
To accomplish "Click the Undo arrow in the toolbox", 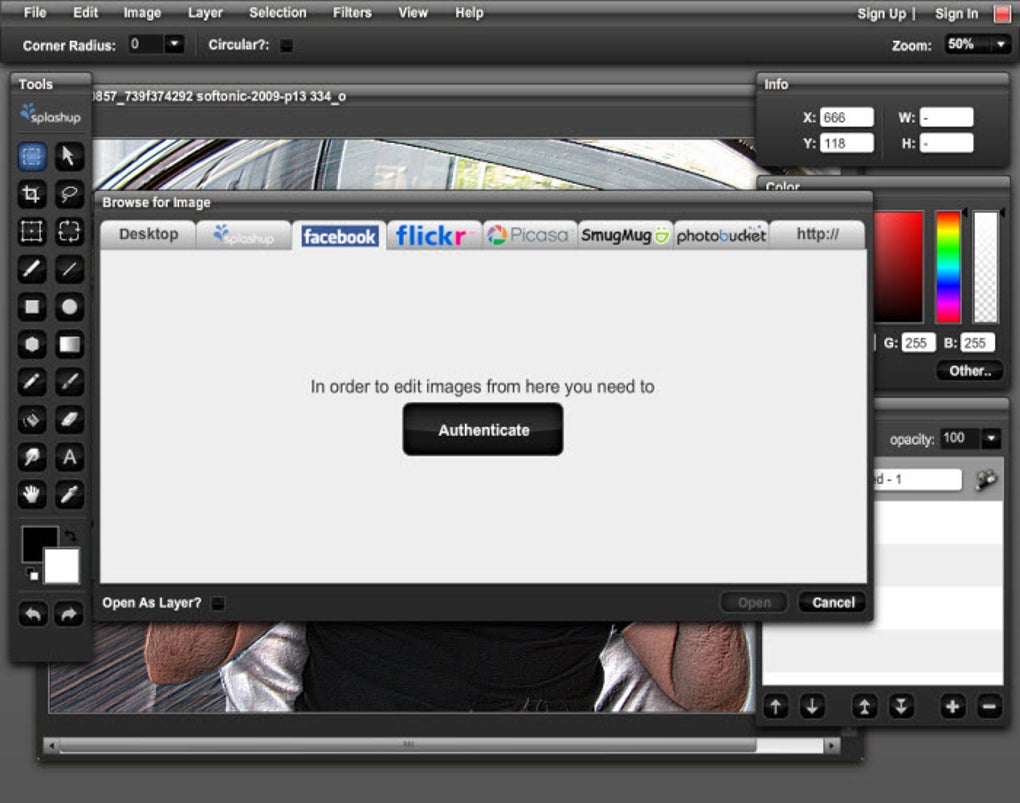I will tap(33, 613).
